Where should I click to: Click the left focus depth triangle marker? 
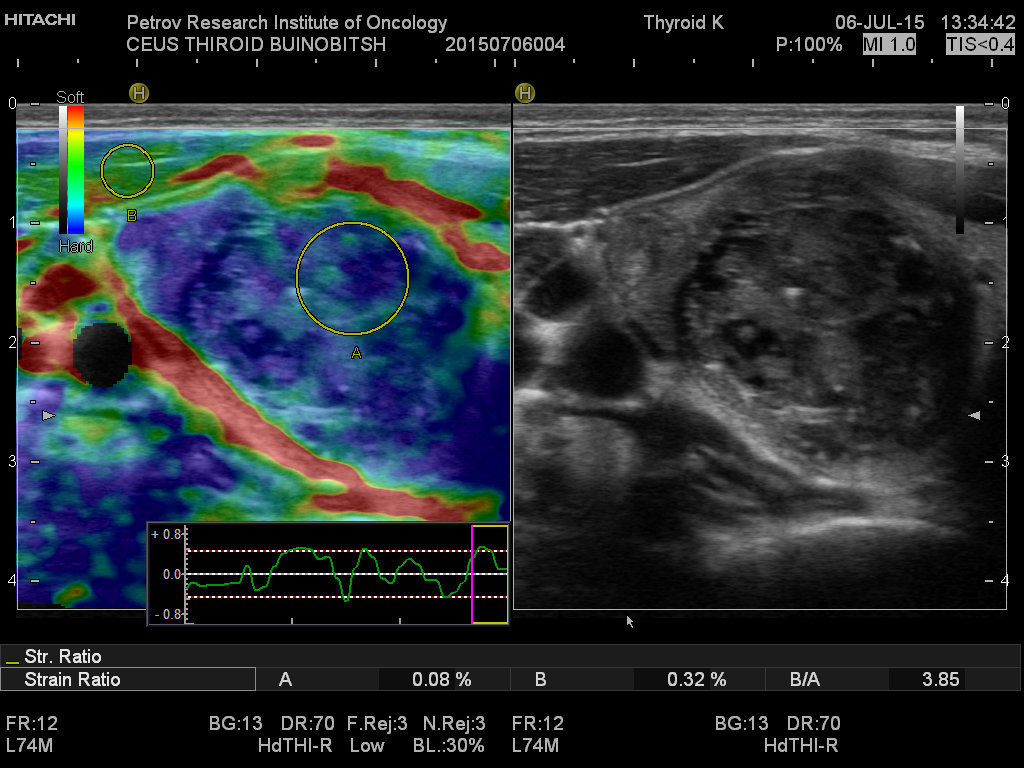coord(45,414)
